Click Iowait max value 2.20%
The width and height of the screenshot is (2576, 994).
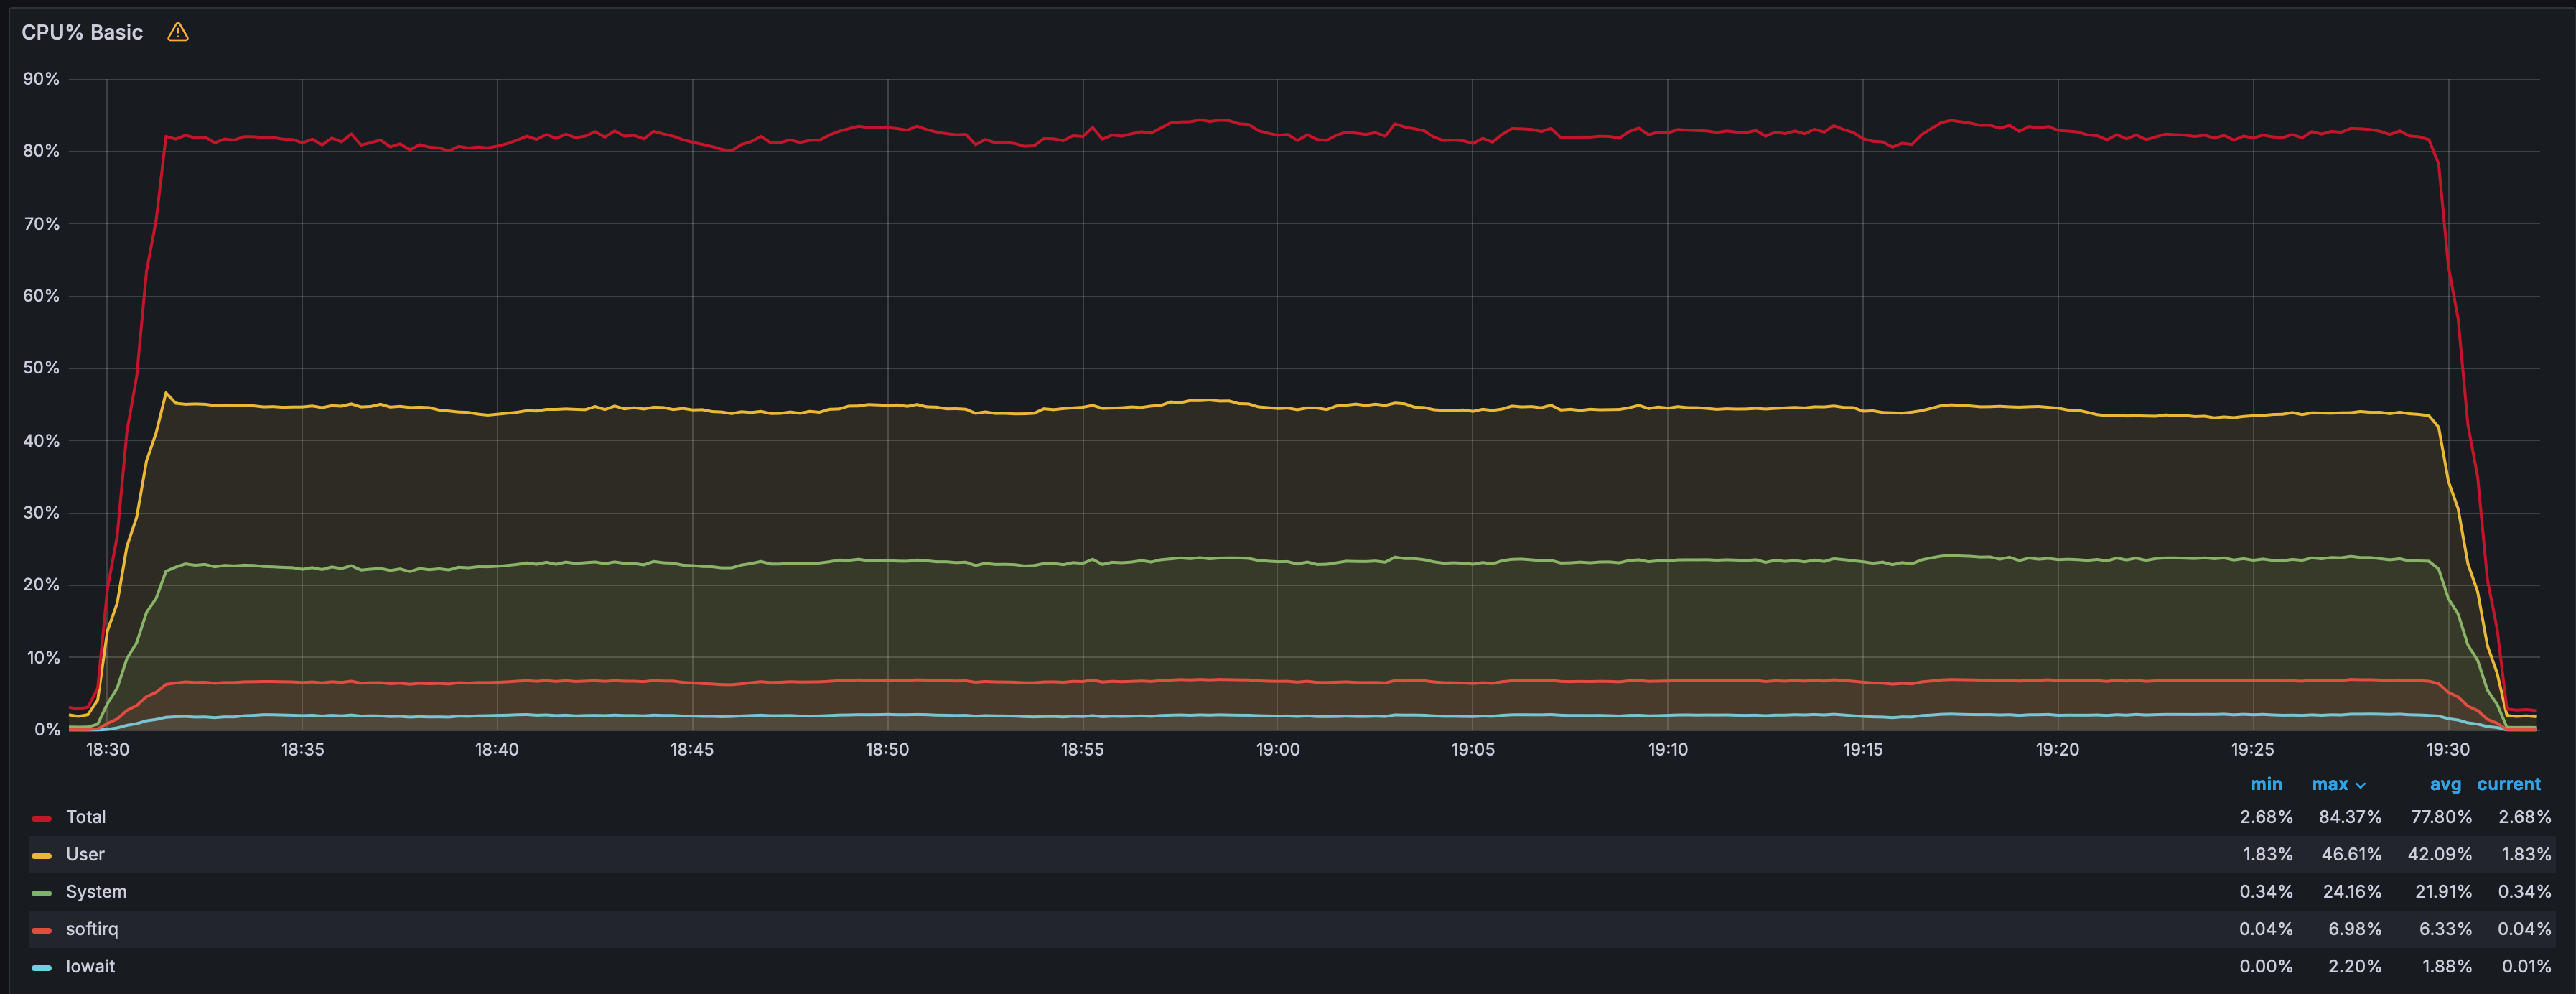(x=2355, y=966)
